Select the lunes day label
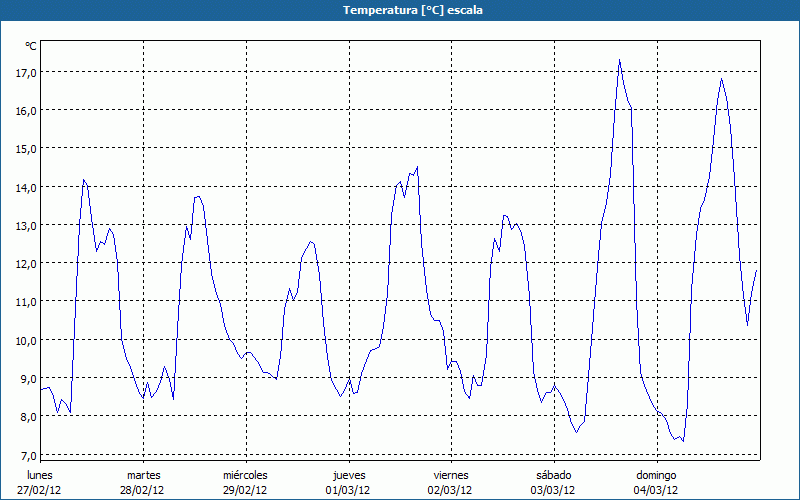This screenshot has width=800, height=500. click(40, 475)
